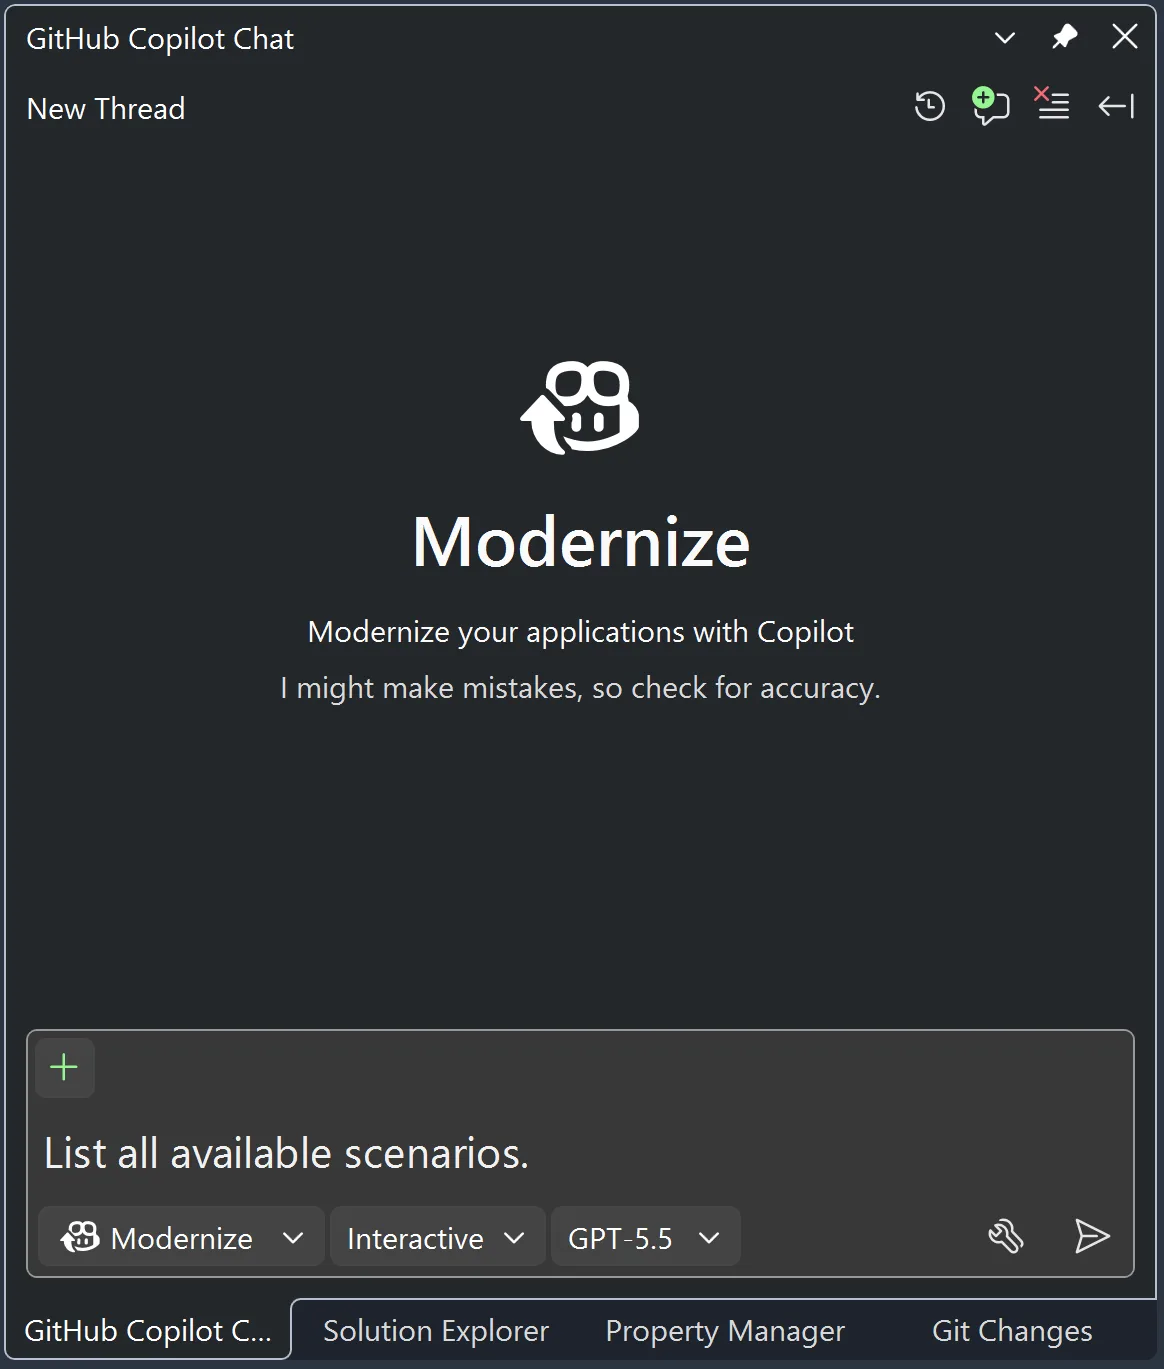Add context with green plus button
The height and width of the screenshot is (1369, 1164).
click(x=64, y=1067)
